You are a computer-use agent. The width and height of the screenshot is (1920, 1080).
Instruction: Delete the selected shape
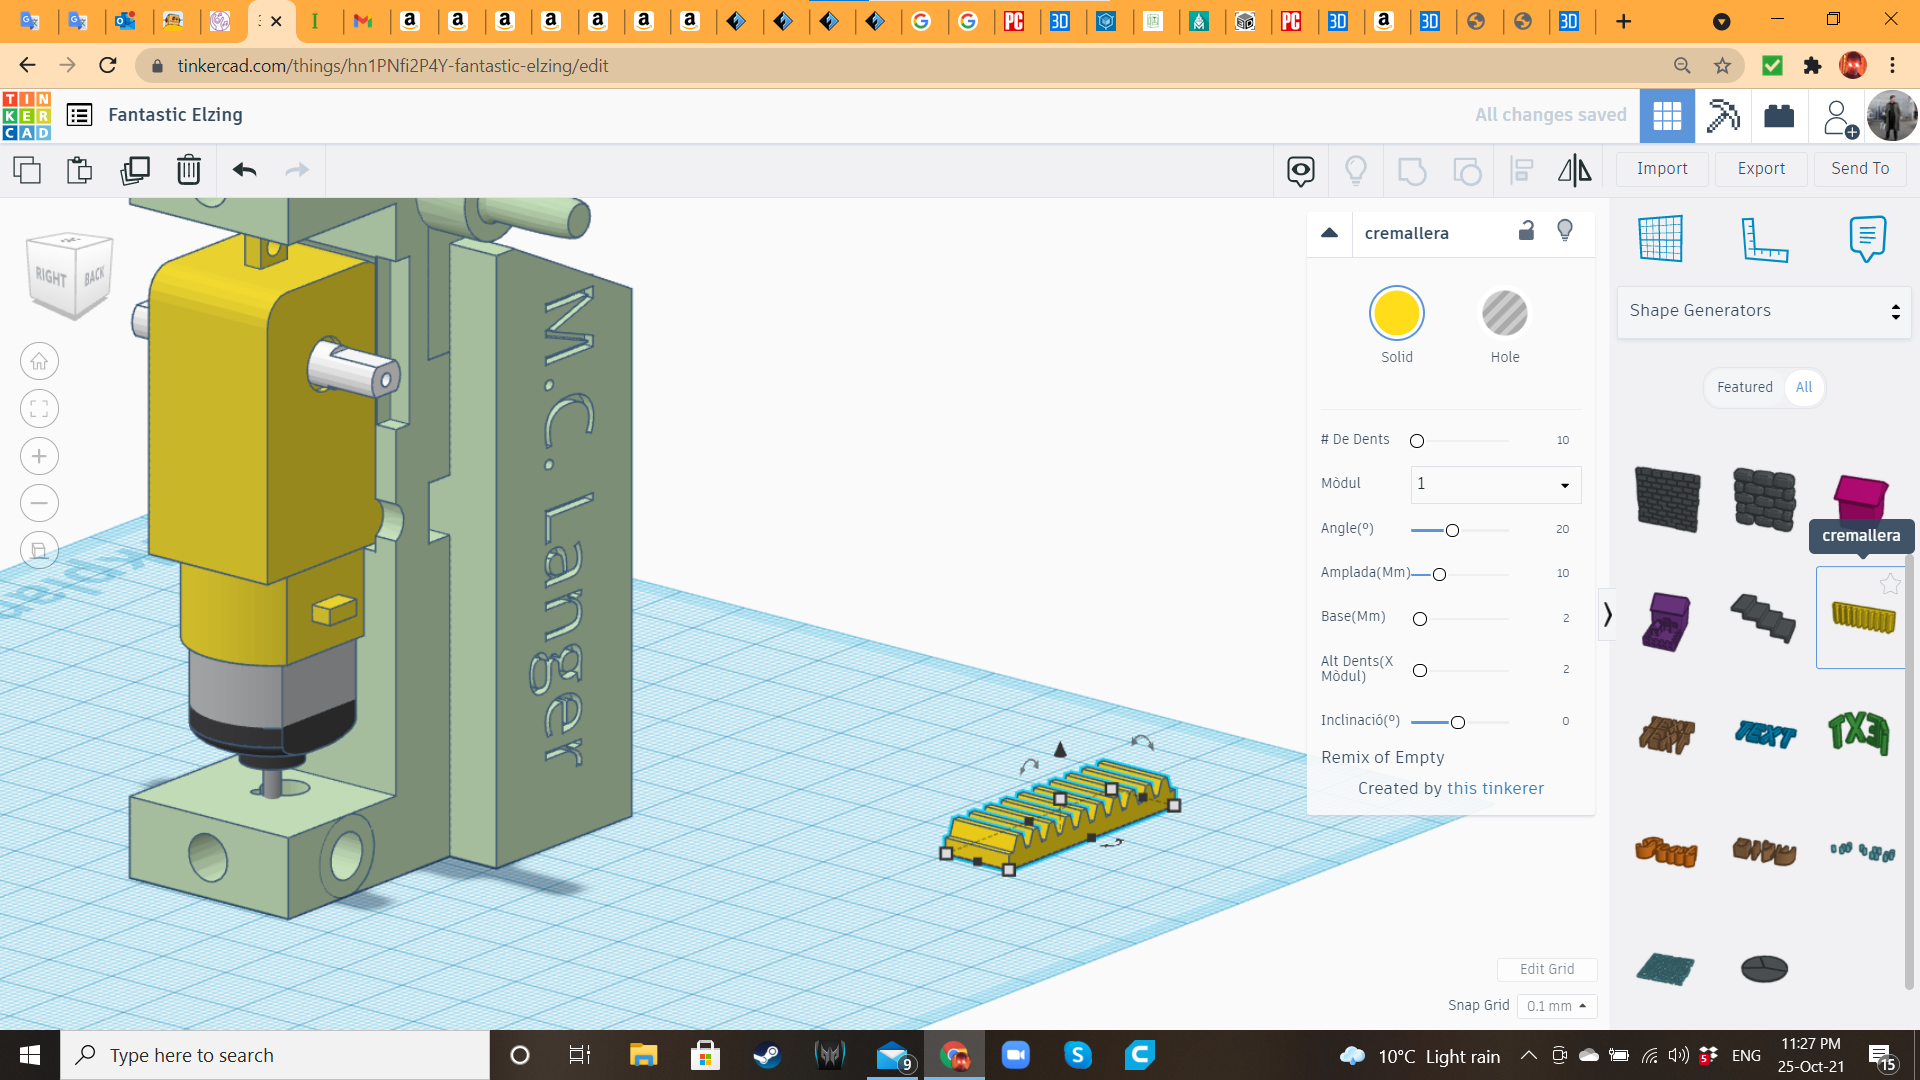pos(189,170)
